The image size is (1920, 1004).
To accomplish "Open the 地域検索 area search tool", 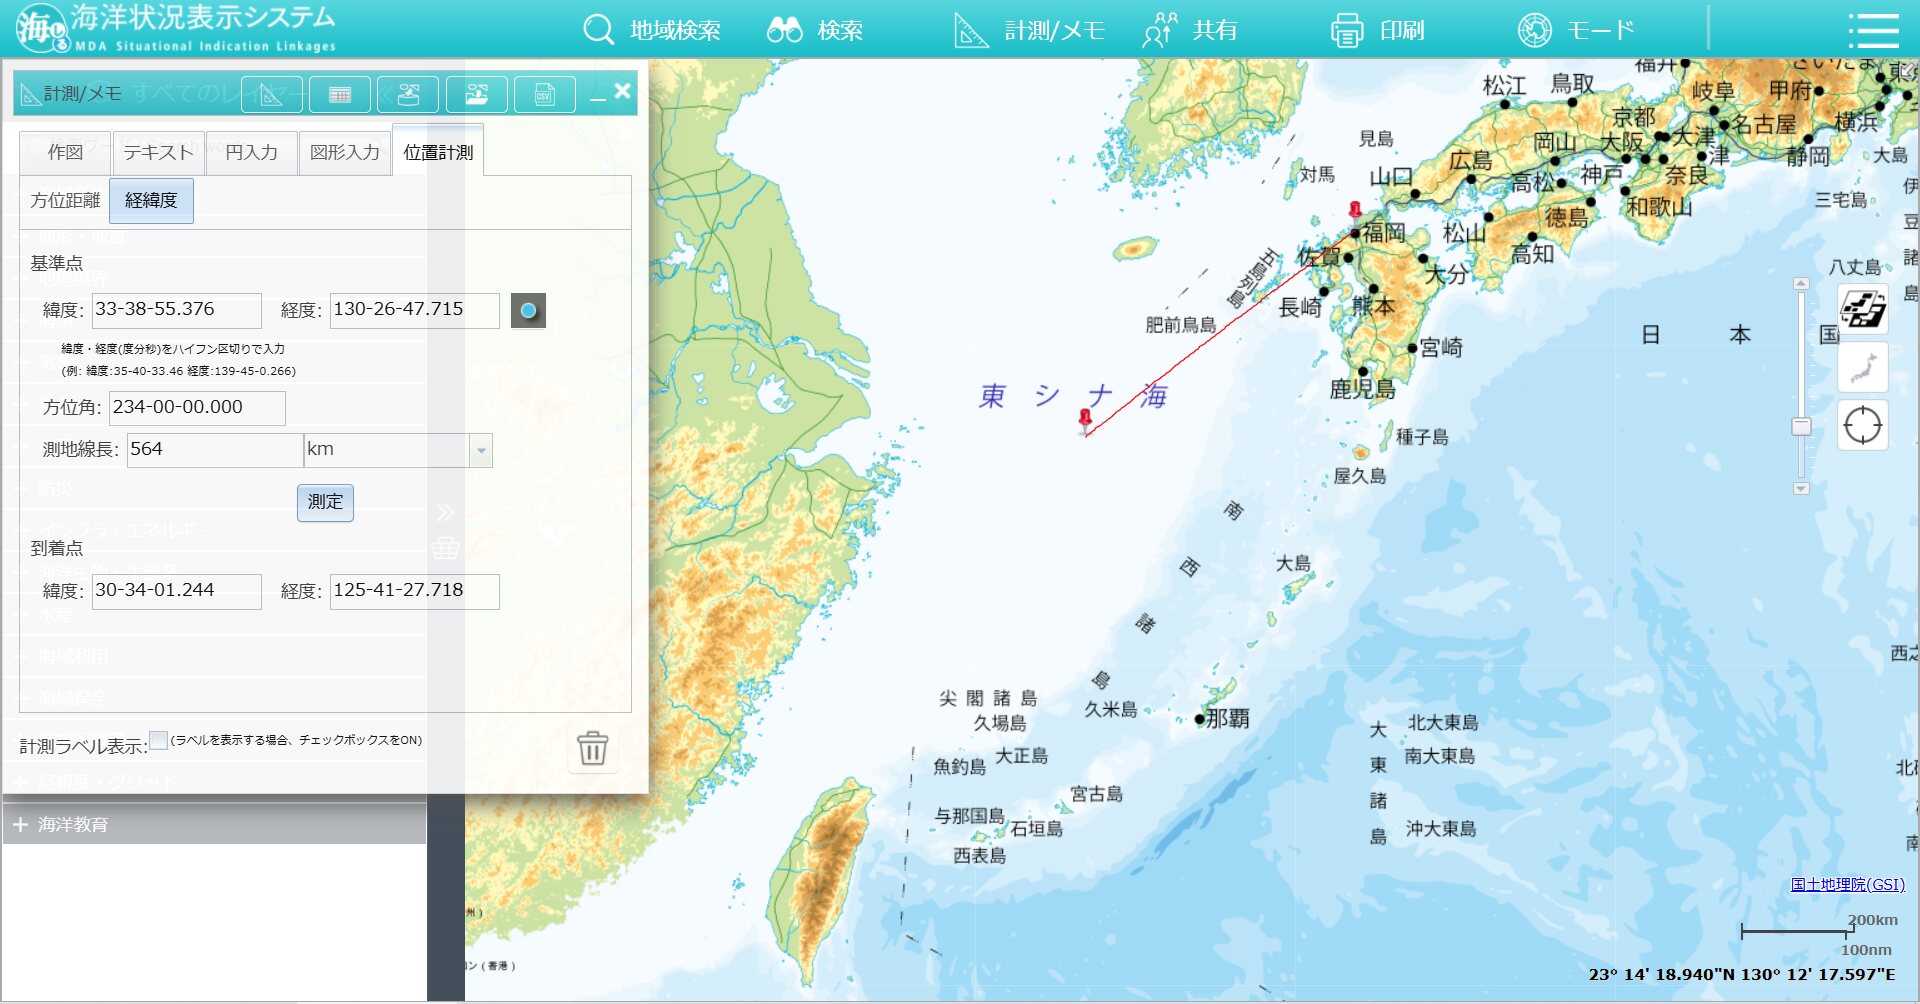I will 652,30.
